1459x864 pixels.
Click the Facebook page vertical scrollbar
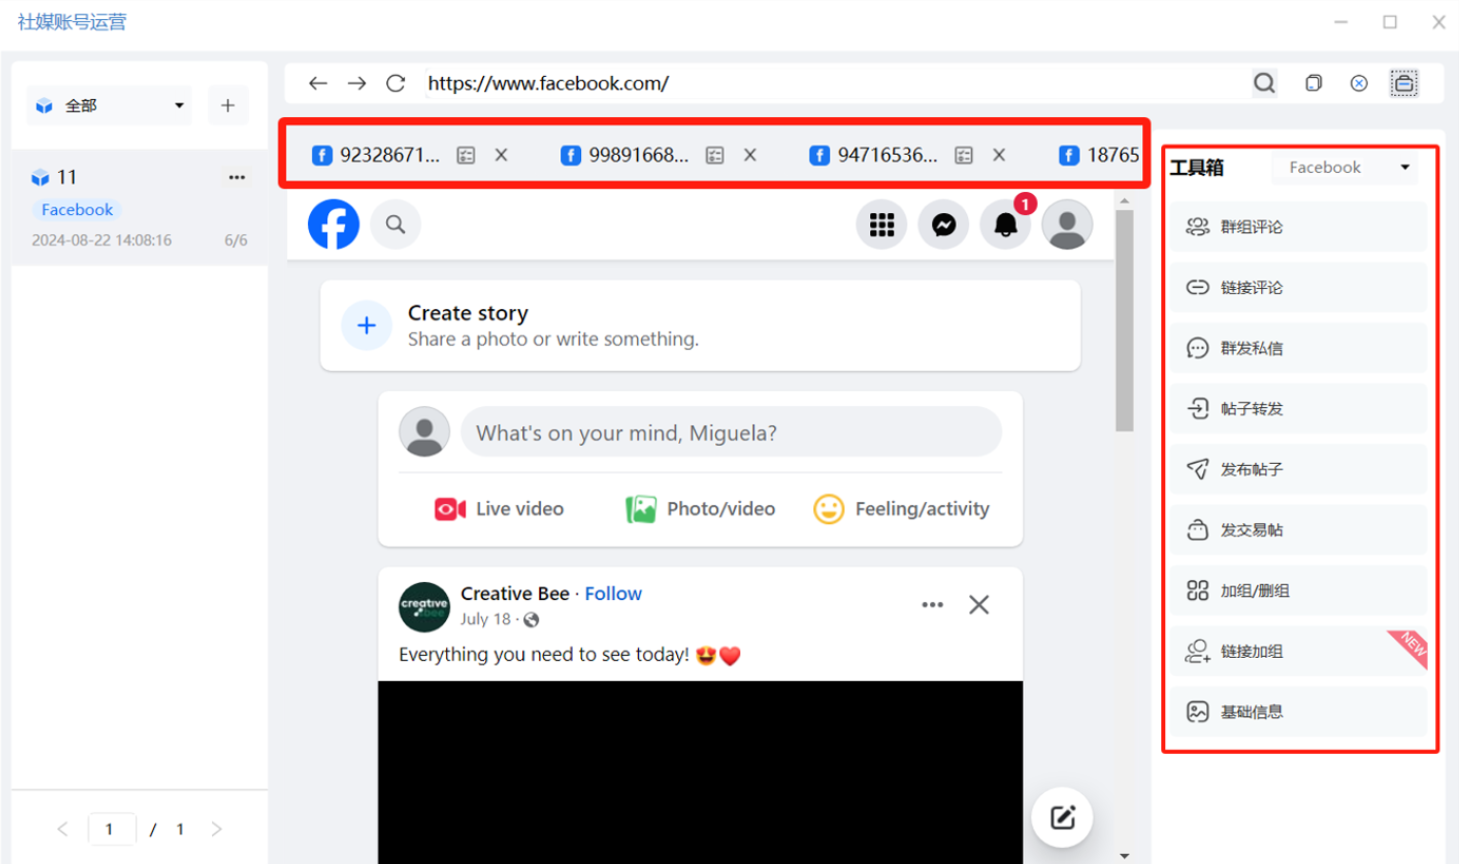point(1125,320)
